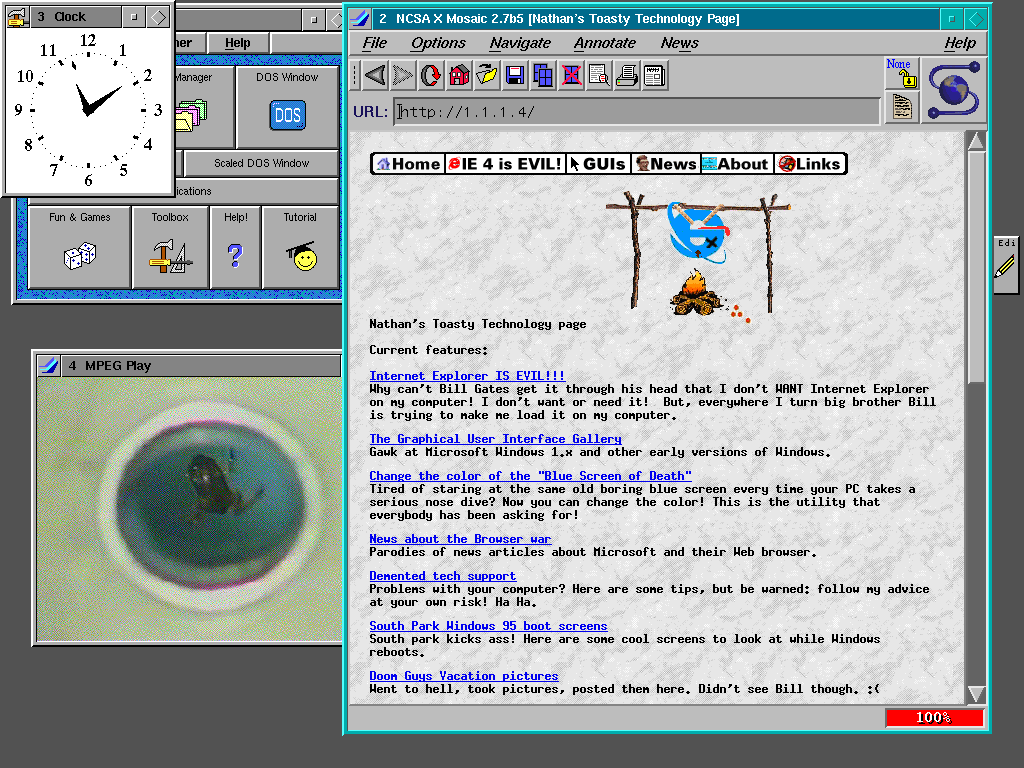Click the MPEG Play video frame
Screen dimensions: 1024x768
(189, 509)
